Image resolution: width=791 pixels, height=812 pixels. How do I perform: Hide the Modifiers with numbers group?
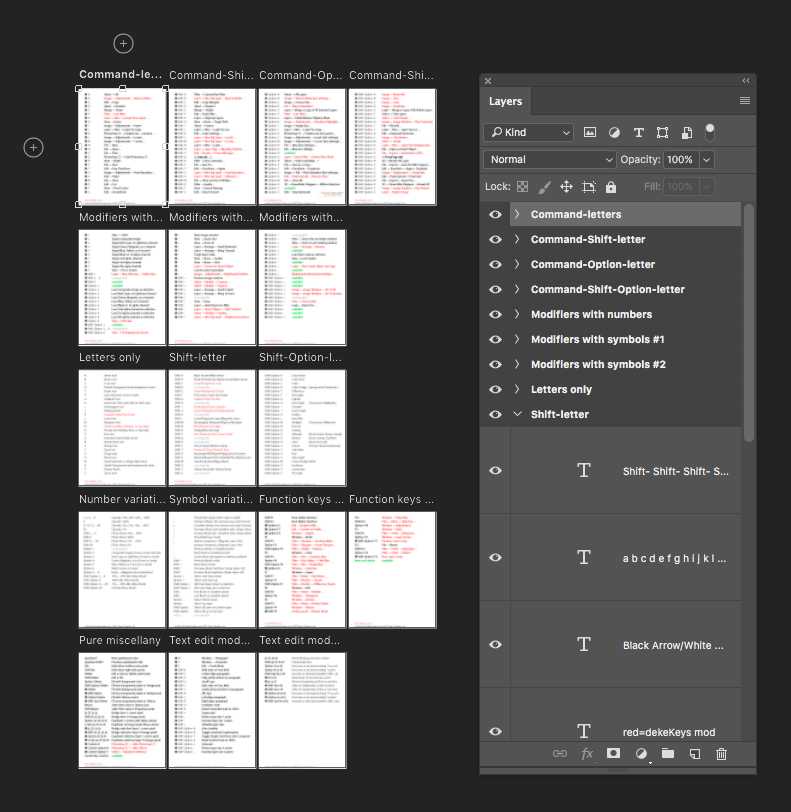[495, 314]
